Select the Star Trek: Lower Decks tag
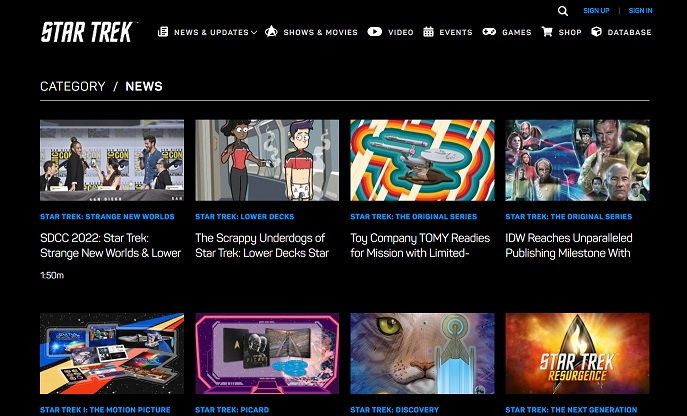Screen dimensions: 687x416 (x=244, y=217)
